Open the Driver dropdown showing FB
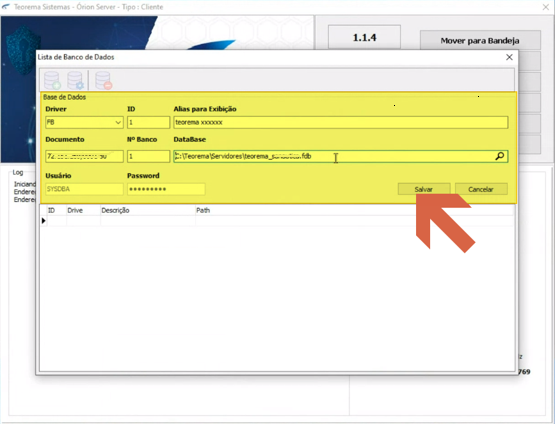 [84, 122]
